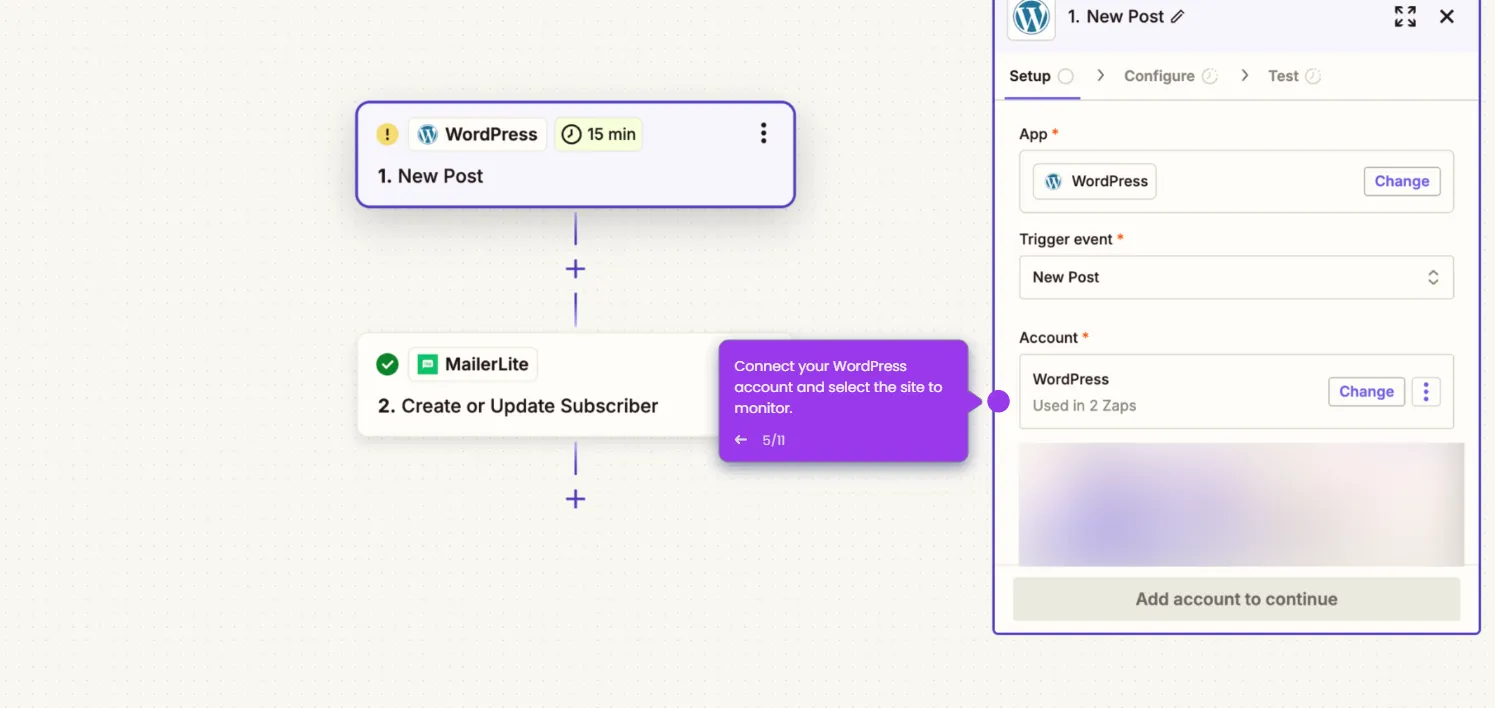Click the green check on MailerLite step
The image size is (1495, 708).
[387, 364]
